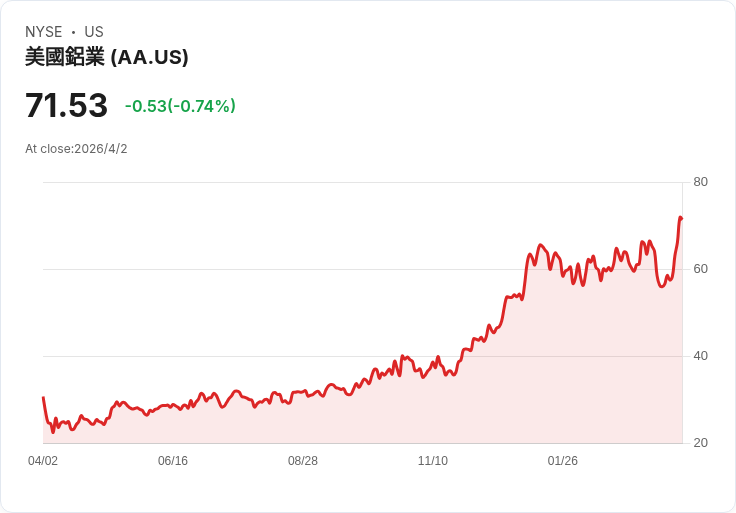Viewport: 736px width, 513px height.
Task: Select the 60 price axis label
Action: [701, 269]
